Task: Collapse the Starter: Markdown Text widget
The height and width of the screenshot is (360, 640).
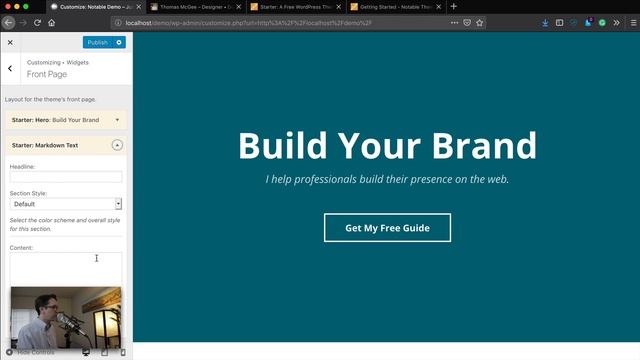Action: pyautogui.click(x=117, y=145)
